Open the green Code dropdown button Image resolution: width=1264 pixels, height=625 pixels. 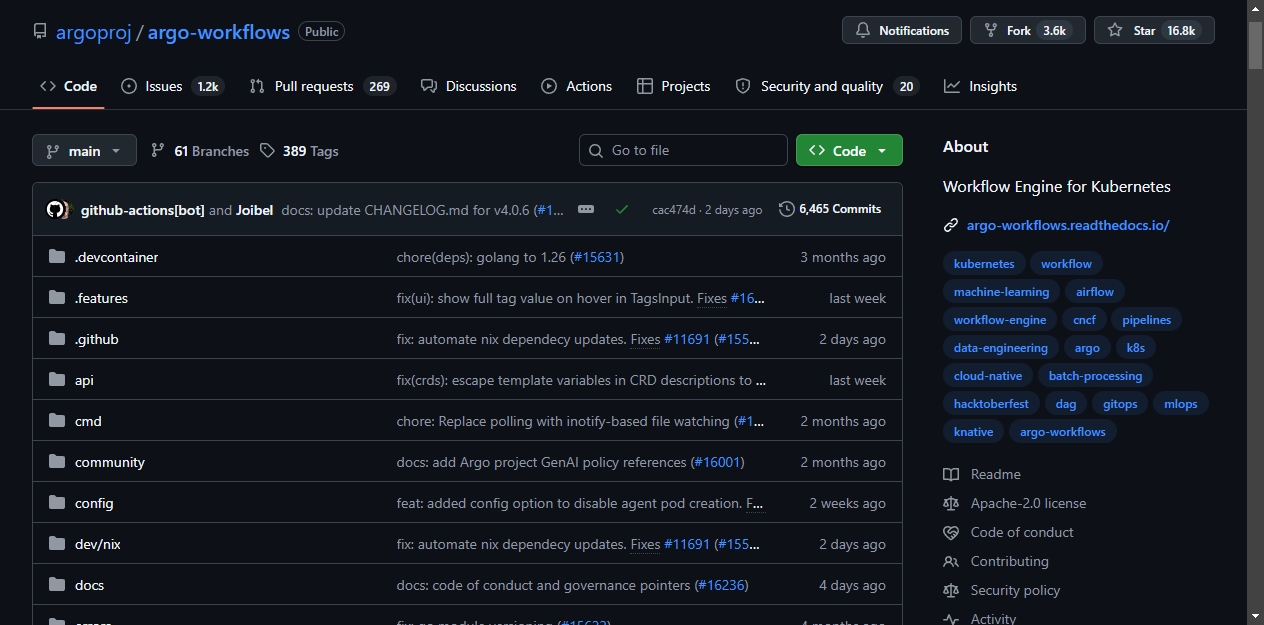(x=849, y=150)
